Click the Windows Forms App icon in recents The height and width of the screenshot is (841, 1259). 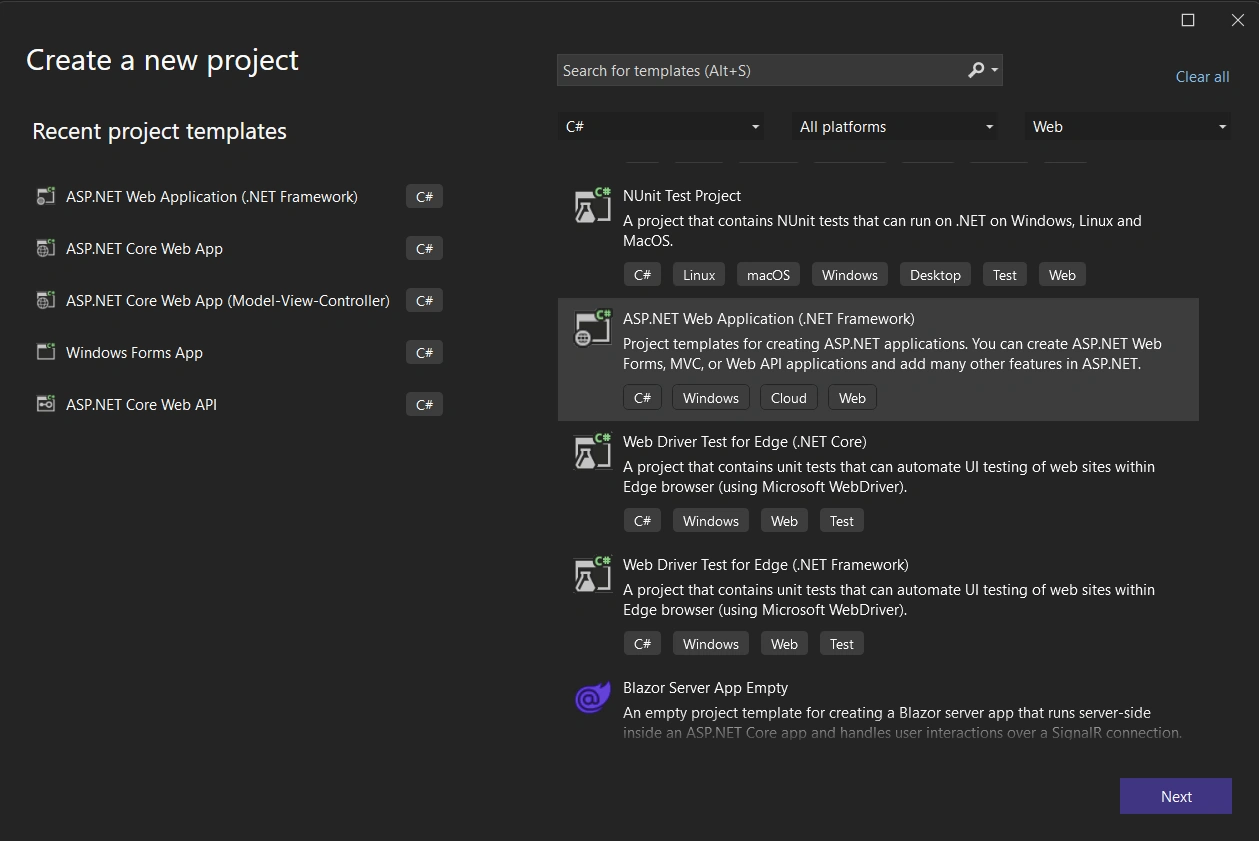tap(45, 353)
